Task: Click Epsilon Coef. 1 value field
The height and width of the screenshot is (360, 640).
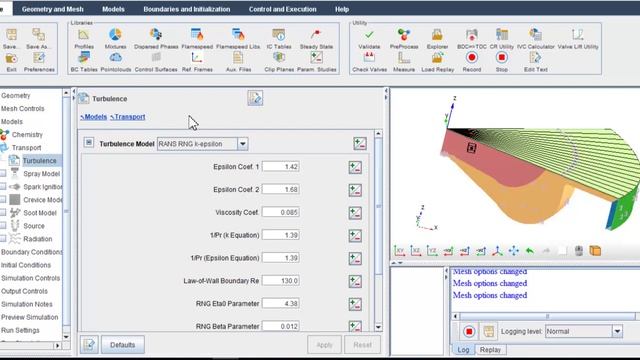Action: pyautogui.click(x=281, y=167)
